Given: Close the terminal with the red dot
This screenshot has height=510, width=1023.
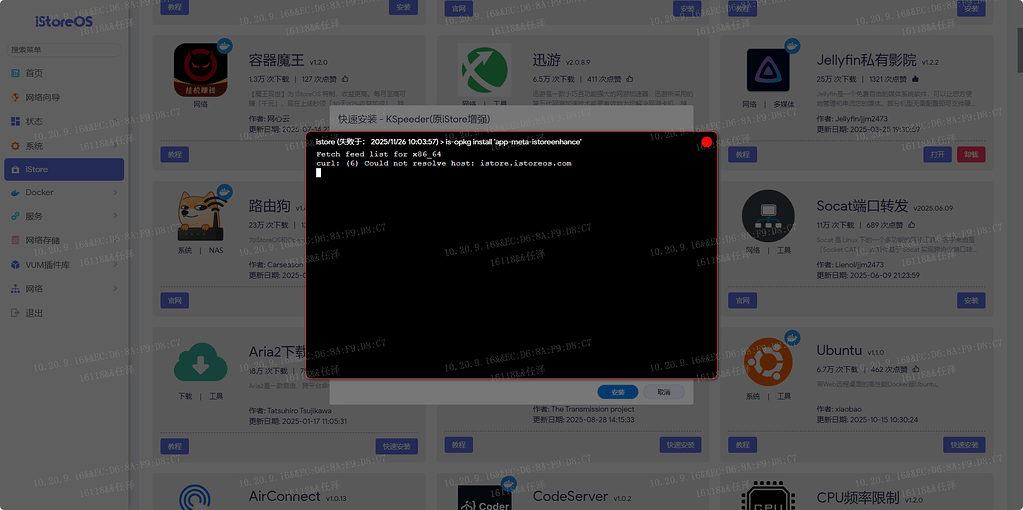Looking at the screenshot, I should click(707, 142).
